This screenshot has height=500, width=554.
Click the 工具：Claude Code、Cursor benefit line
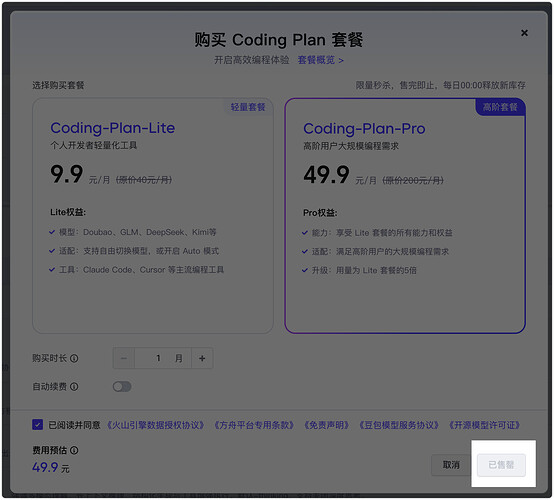[x=136, y=270]
